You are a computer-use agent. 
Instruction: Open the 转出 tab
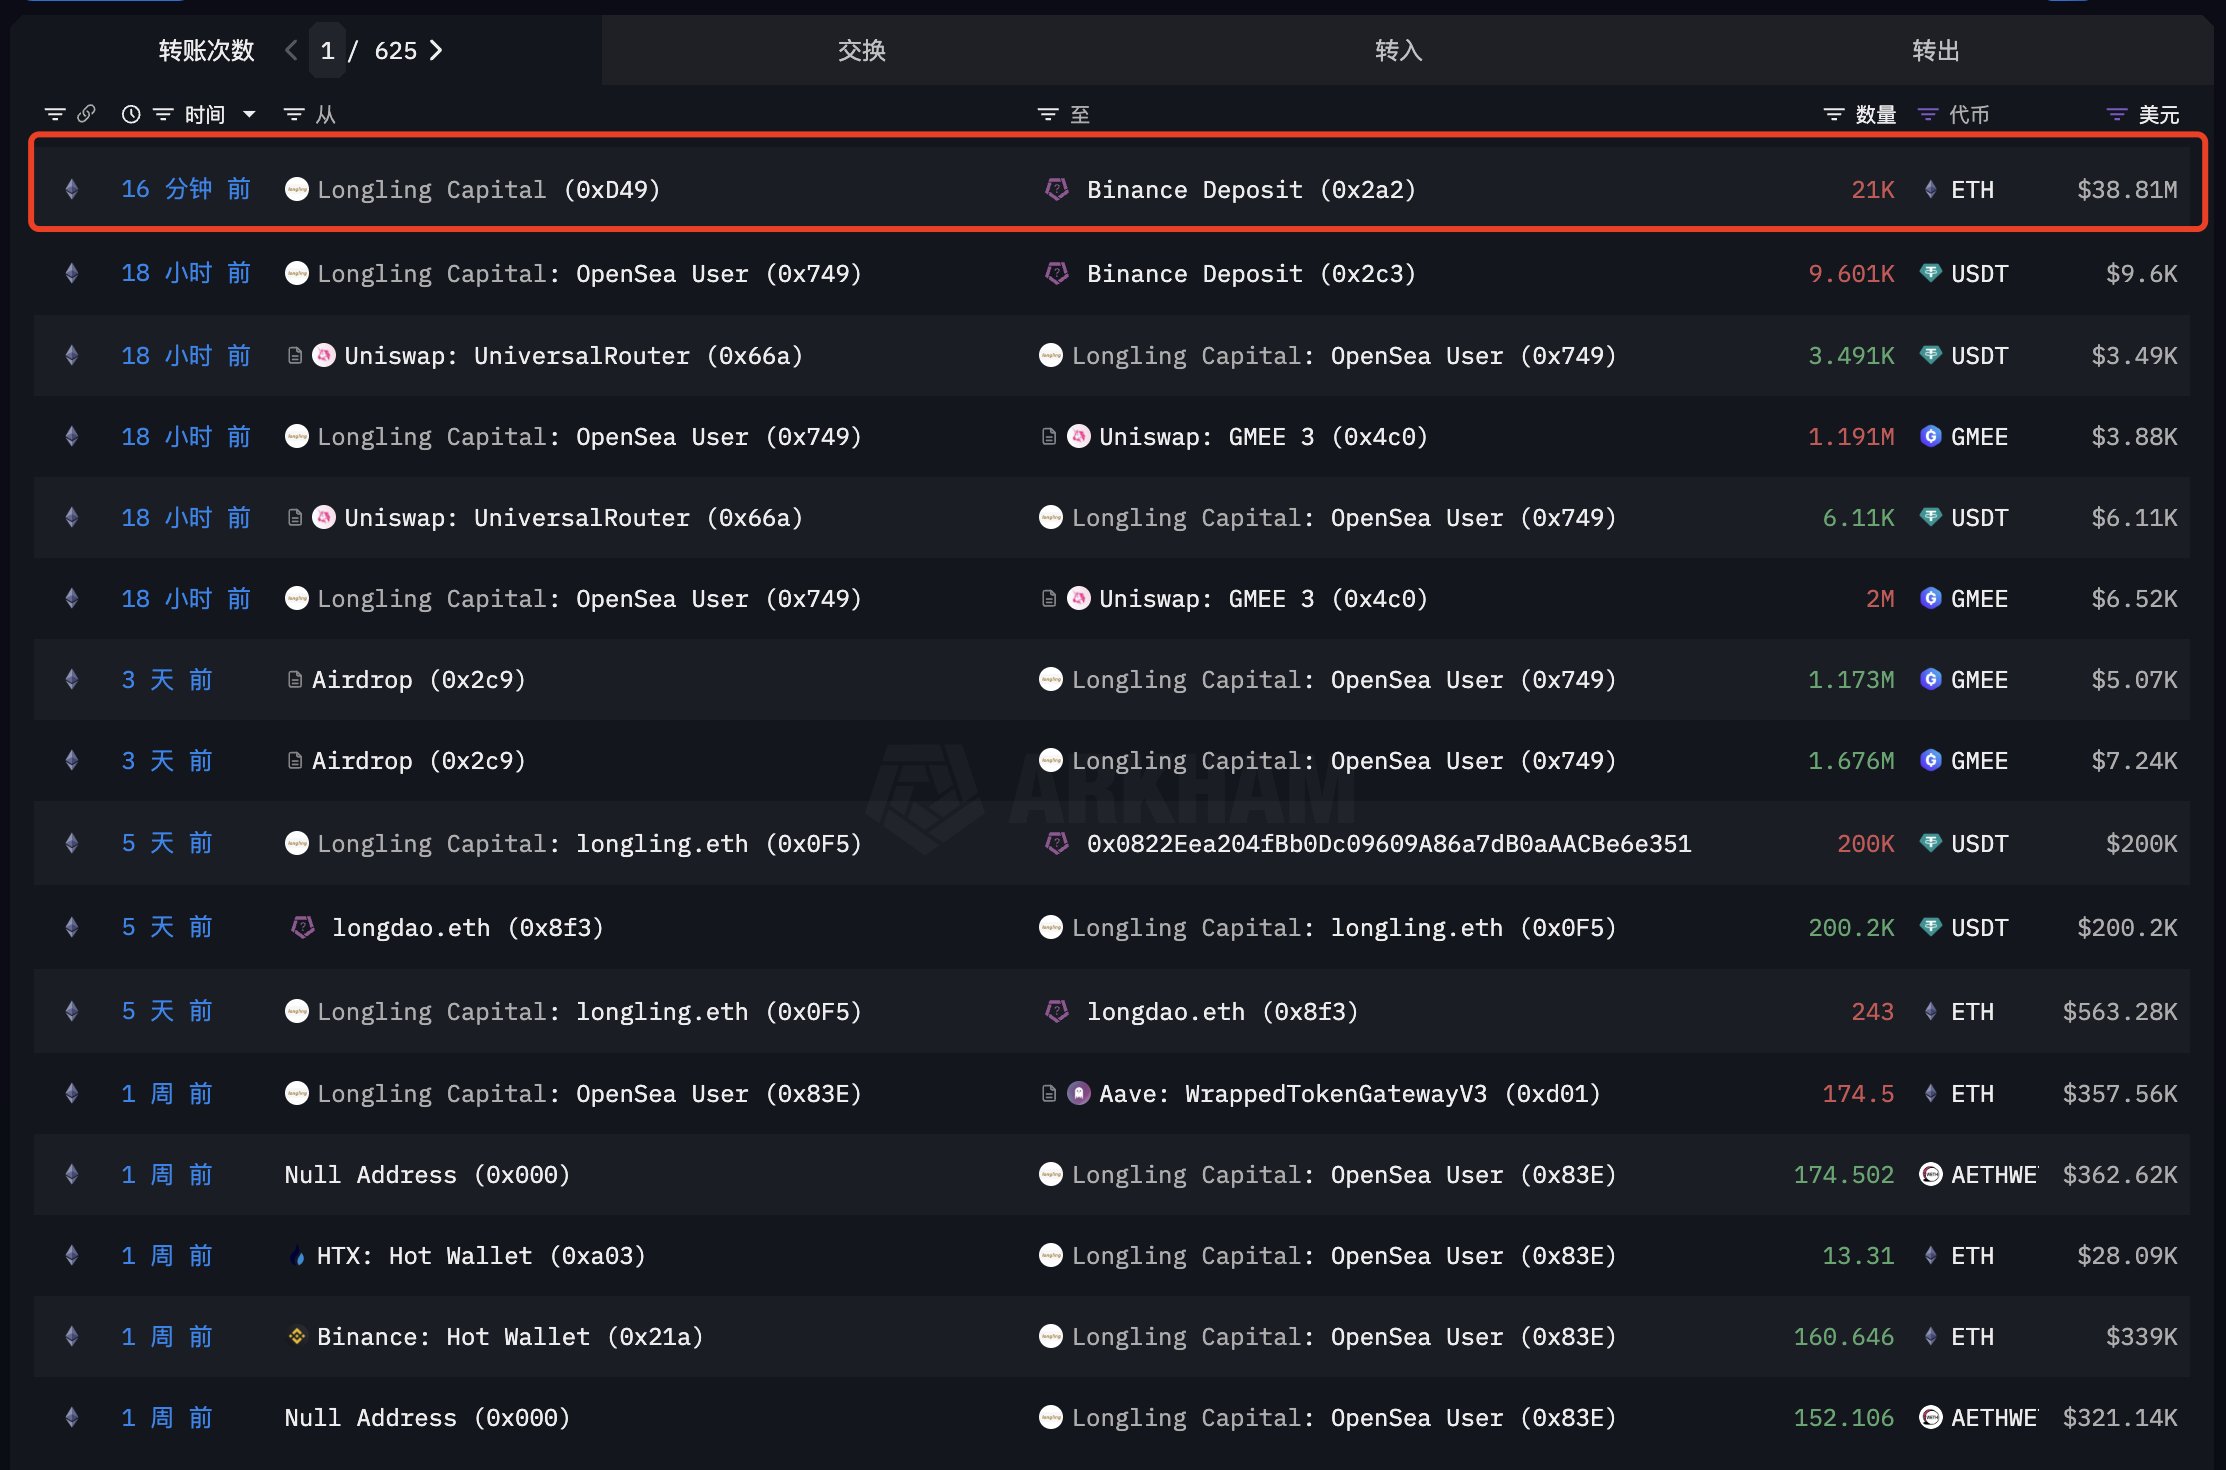click(x=1935, y=50)
